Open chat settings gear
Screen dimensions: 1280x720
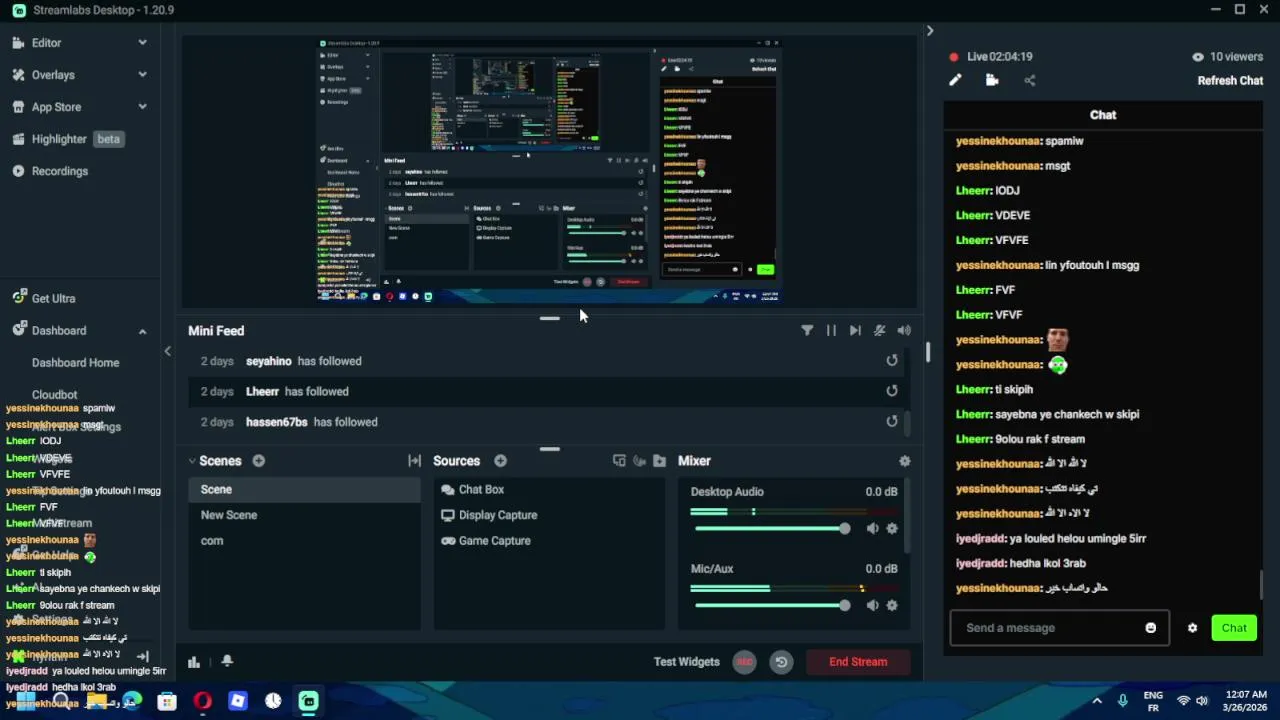coord(1192,628)
